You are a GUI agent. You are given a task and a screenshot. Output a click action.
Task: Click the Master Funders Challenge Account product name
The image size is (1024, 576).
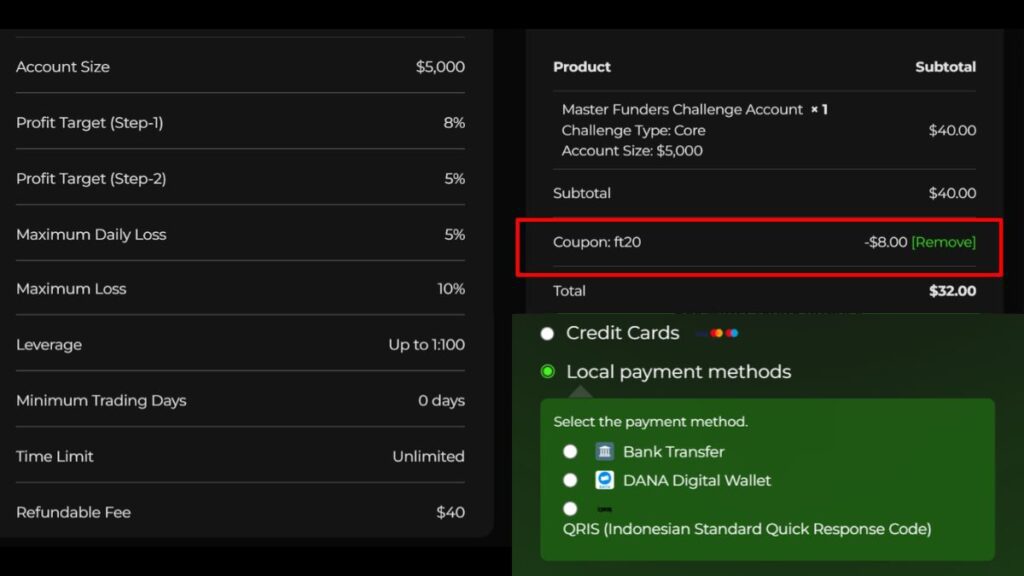coord(682,110)
